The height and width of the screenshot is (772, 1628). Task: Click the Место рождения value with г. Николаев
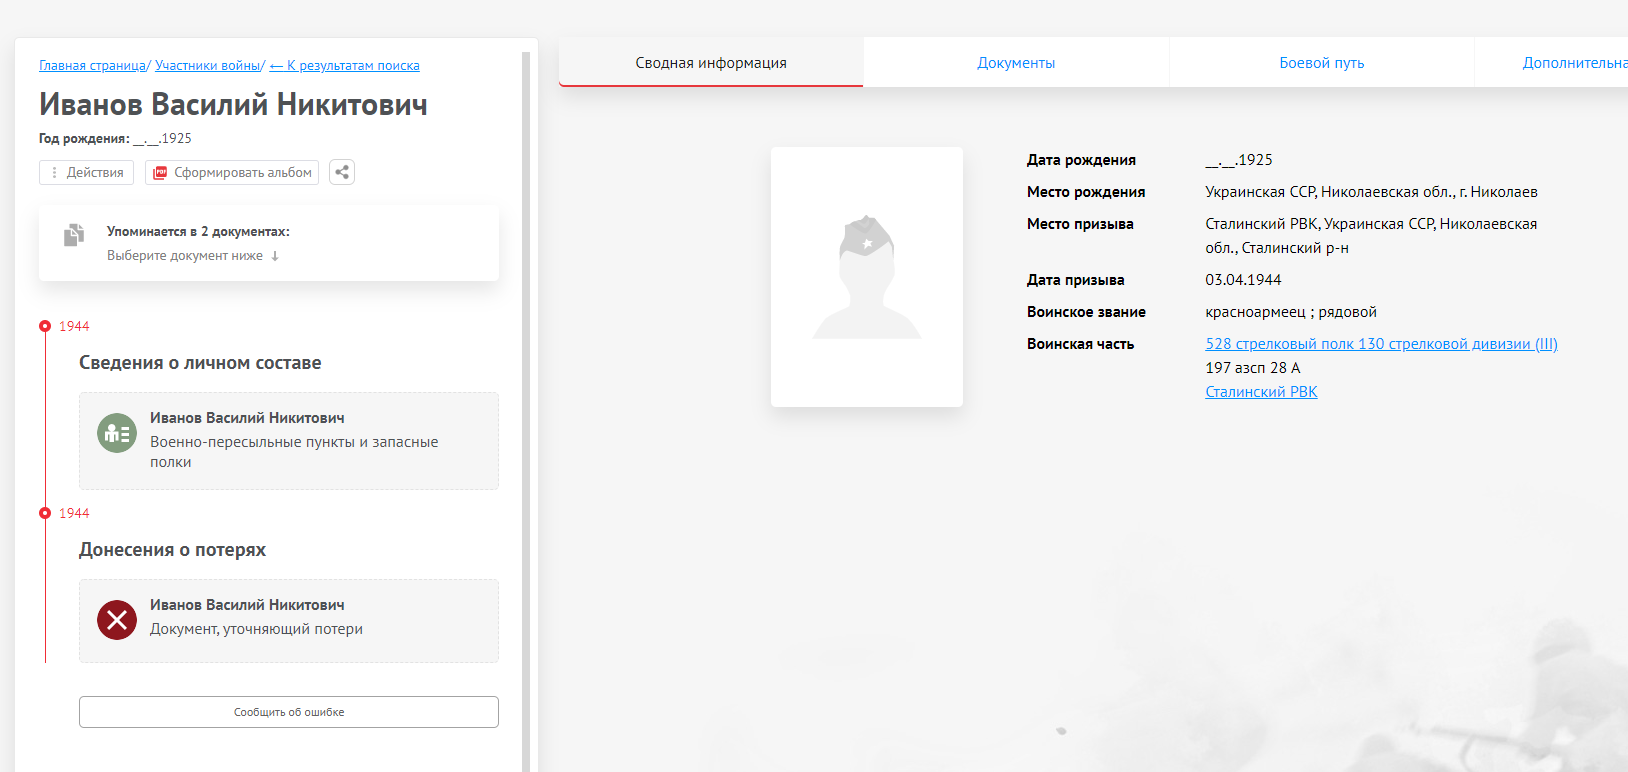pos(1371,192)
